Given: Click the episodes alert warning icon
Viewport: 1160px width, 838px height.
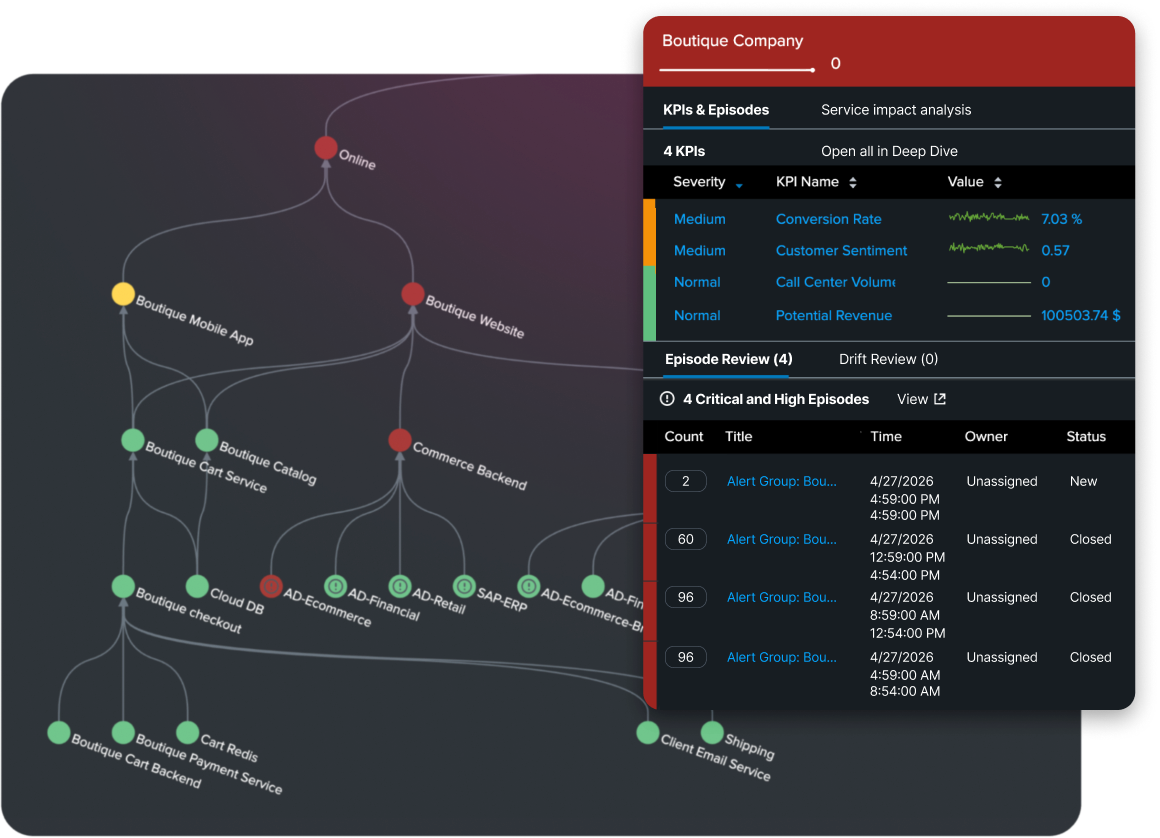Looking at the screenshot, I should [667, 399].
